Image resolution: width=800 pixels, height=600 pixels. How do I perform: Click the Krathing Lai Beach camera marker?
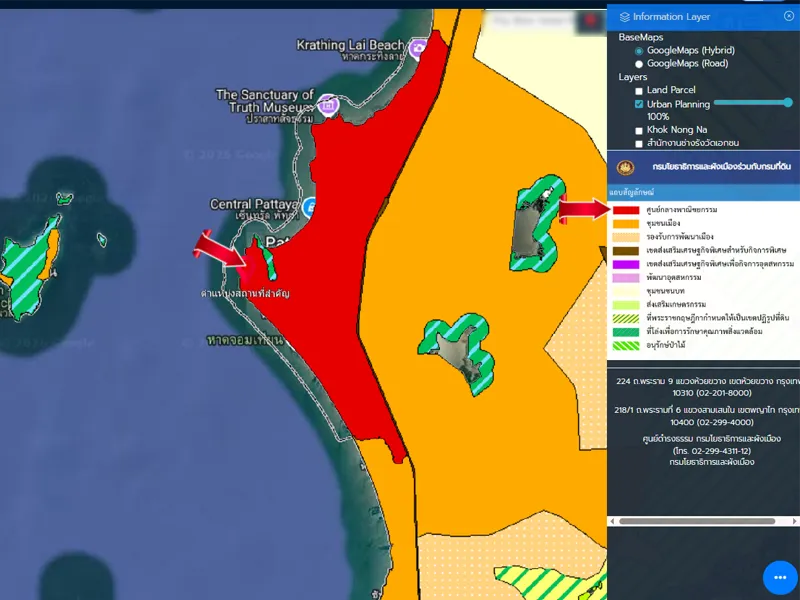click(418, 47)
